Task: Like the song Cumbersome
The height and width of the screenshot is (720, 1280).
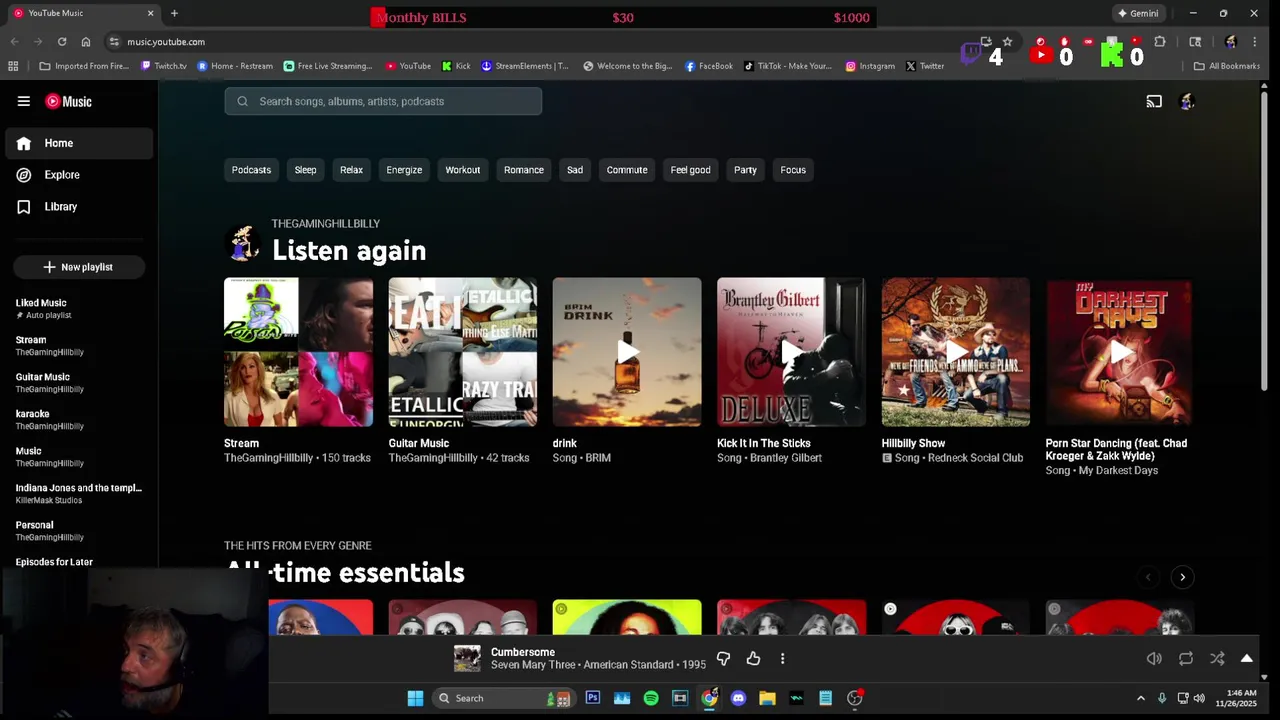Action: click(x=753, y=658)
